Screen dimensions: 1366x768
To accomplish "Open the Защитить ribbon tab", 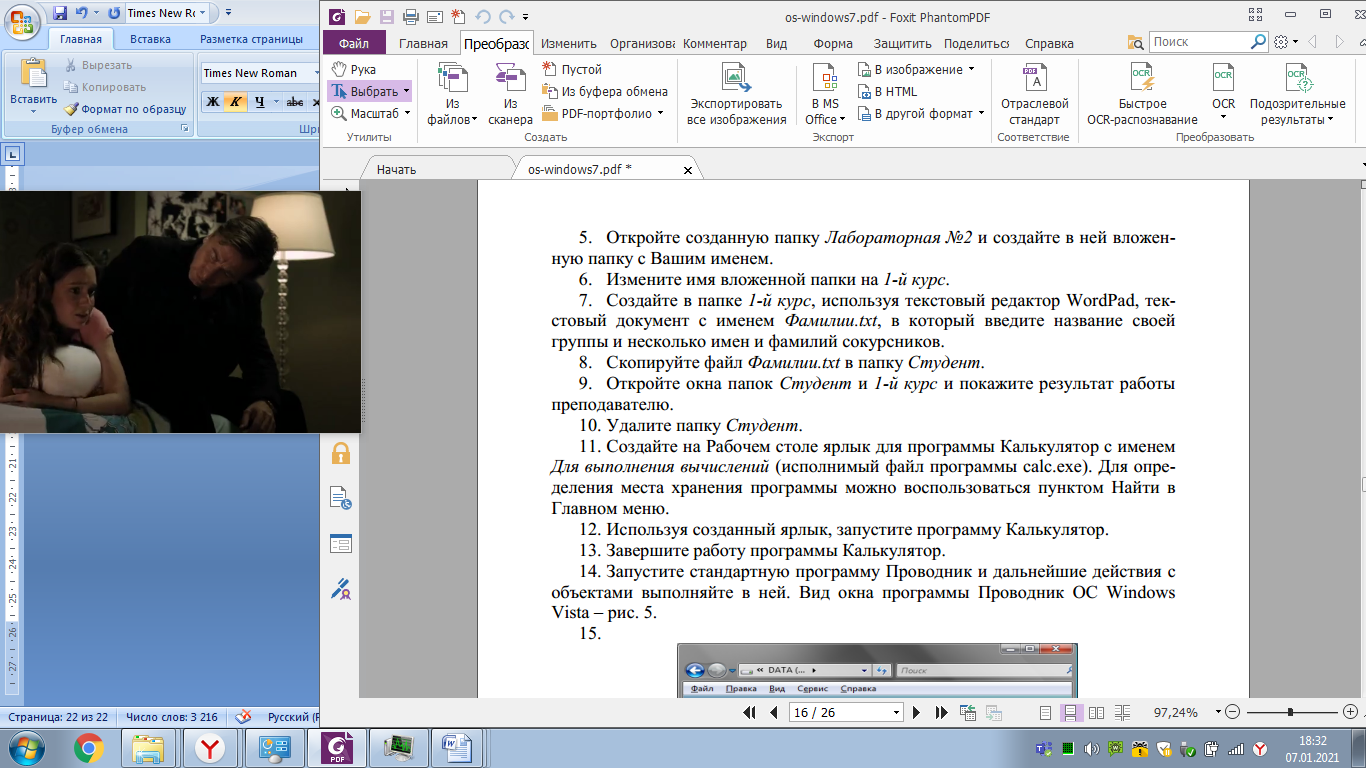I will 902,43.
